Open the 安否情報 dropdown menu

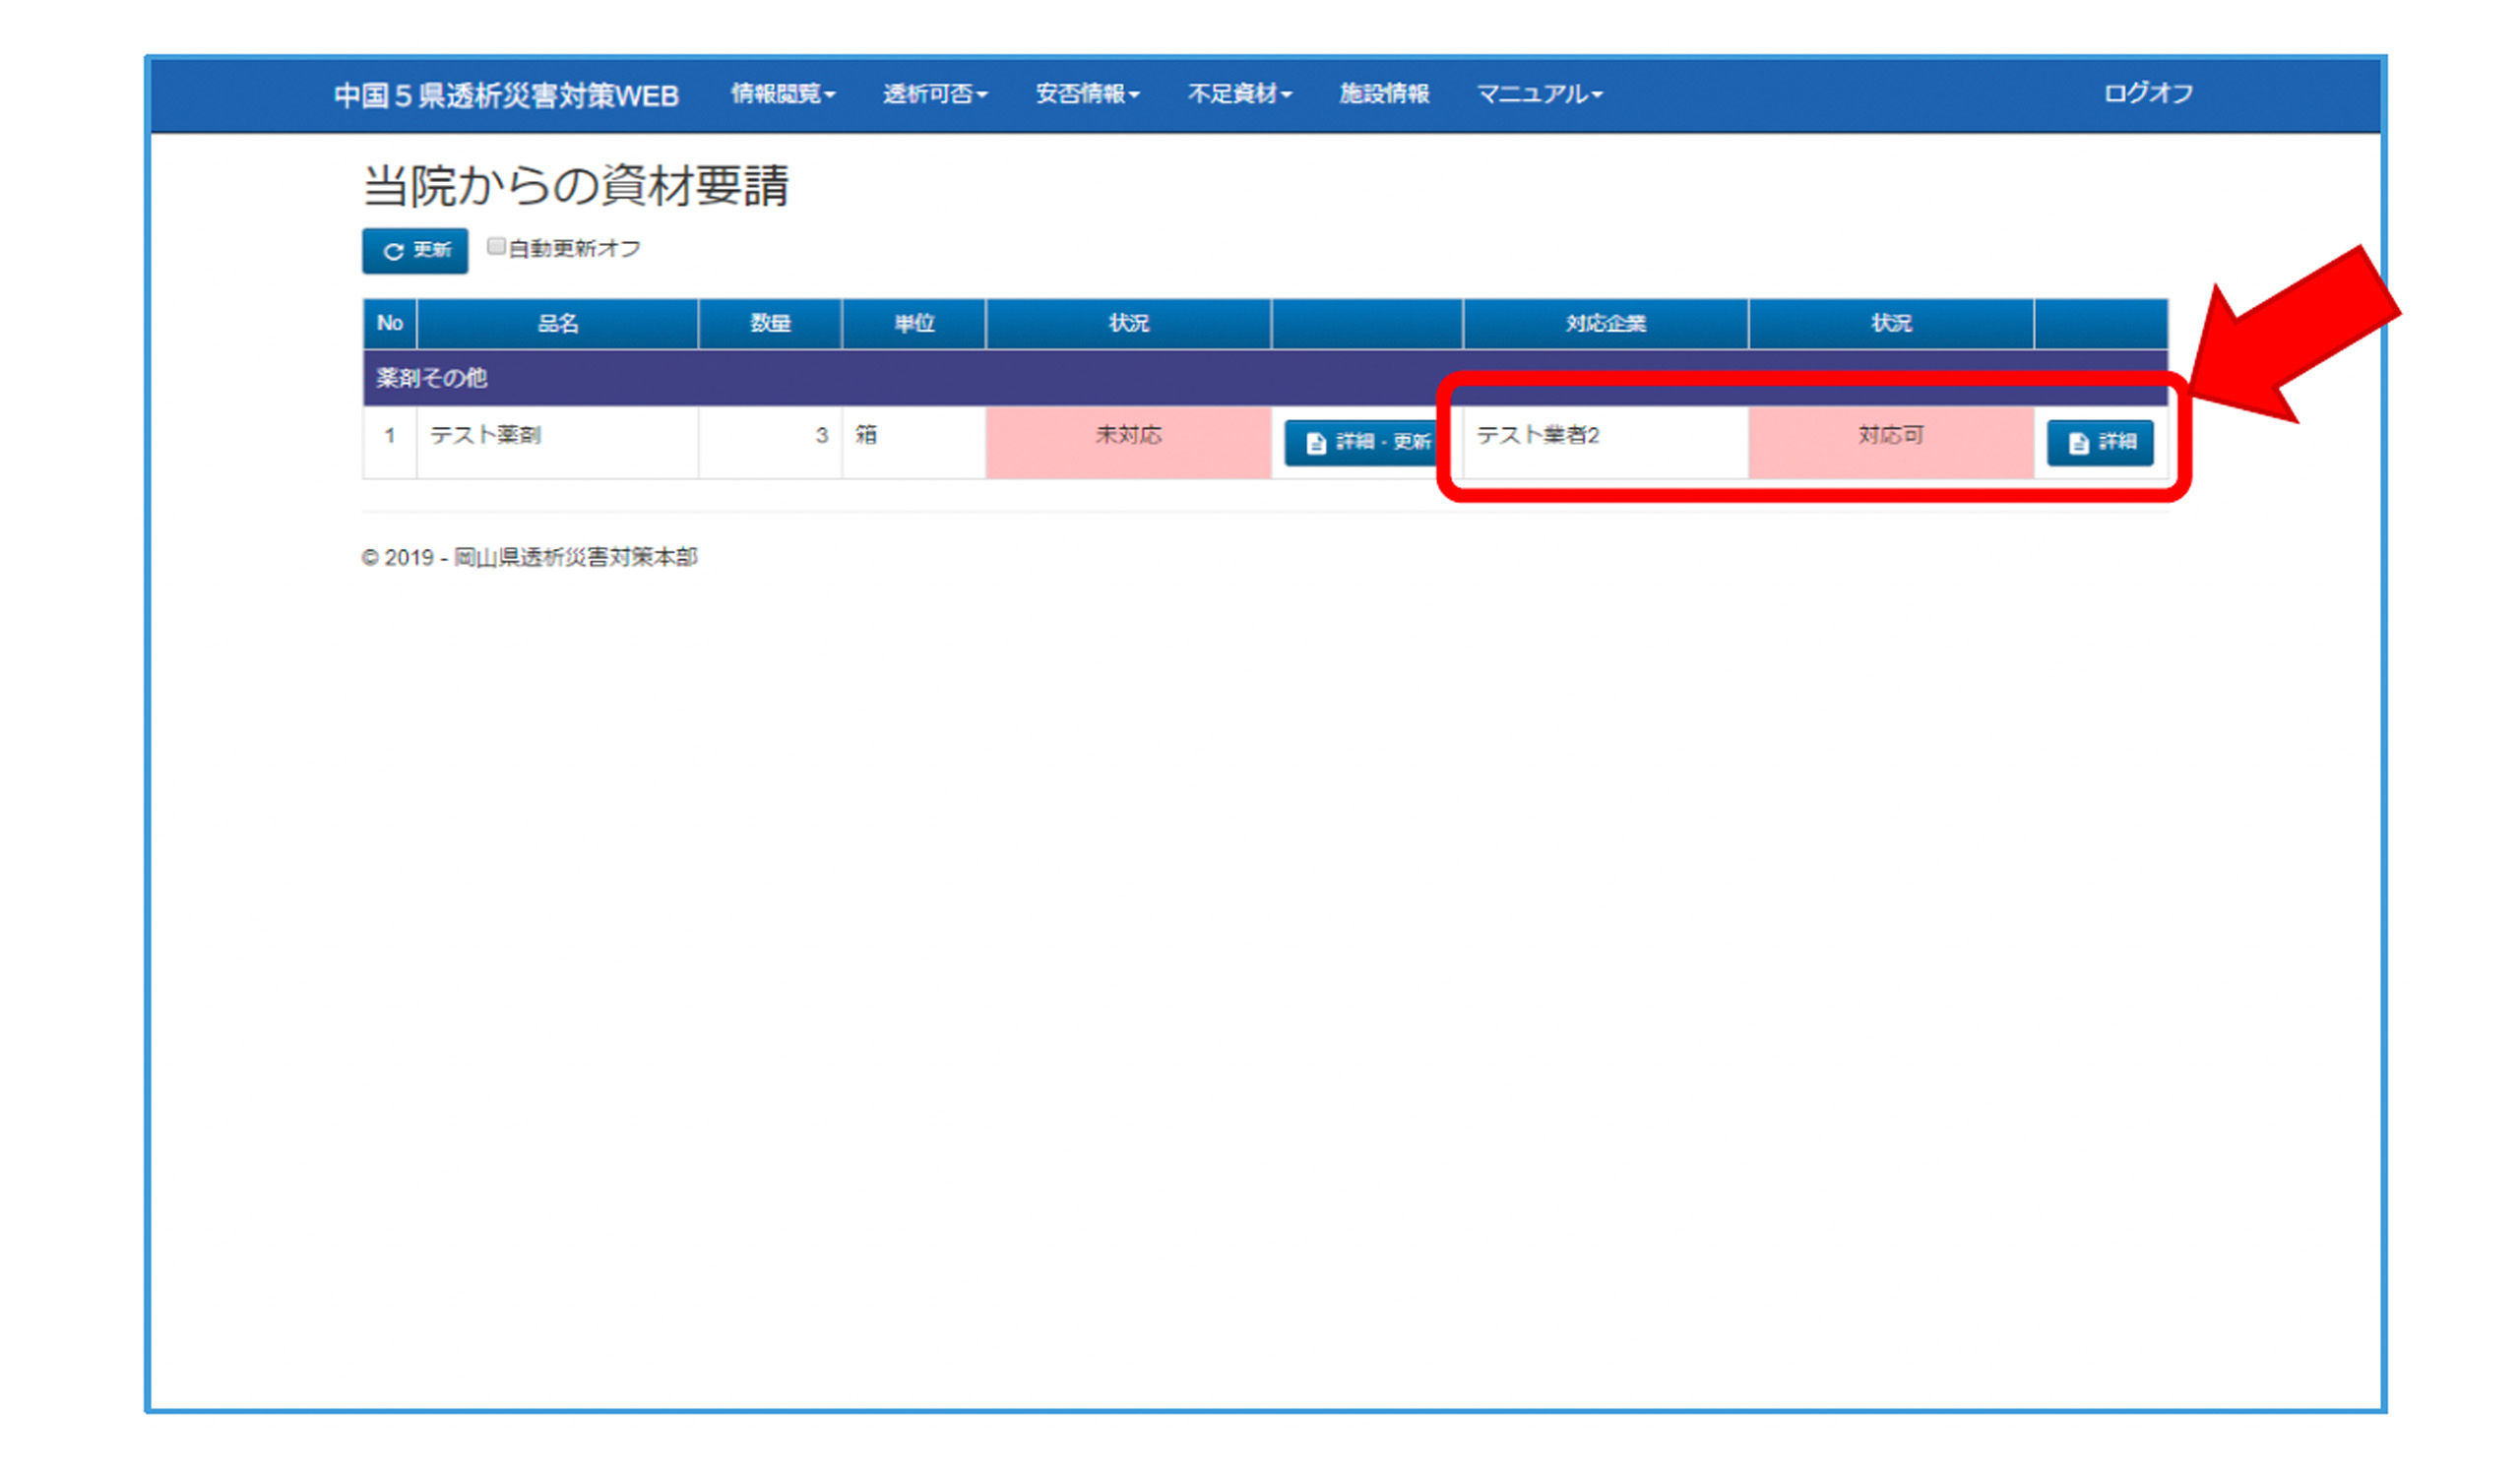[1087, 94]
